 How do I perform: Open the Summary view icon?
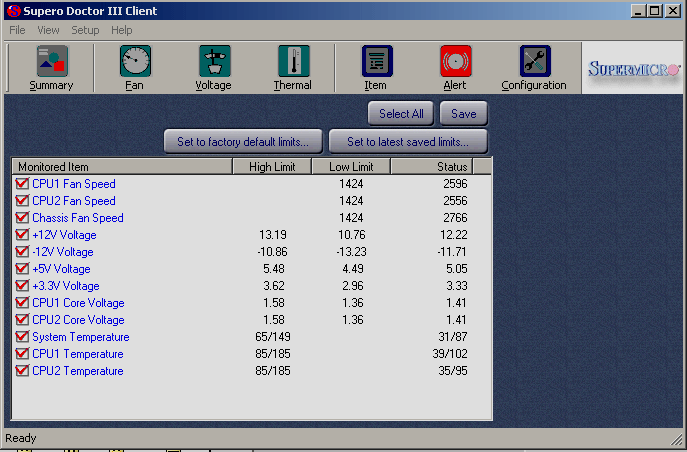pos(51,63)
